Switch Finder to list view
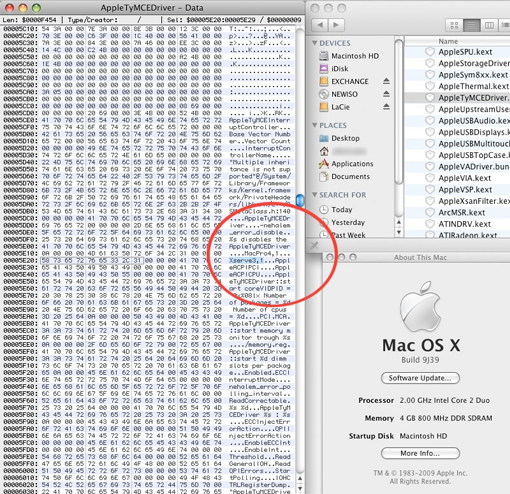Viewport: 510px width, 494px height. [x=471, y=25]
